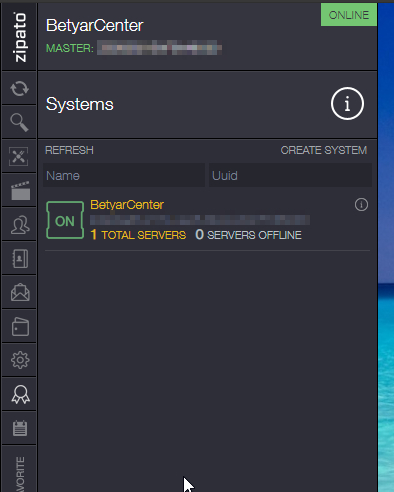Open the clapperboard scenes sidebar icon
The image size is (394, 492).
click(x=20, y=190)
